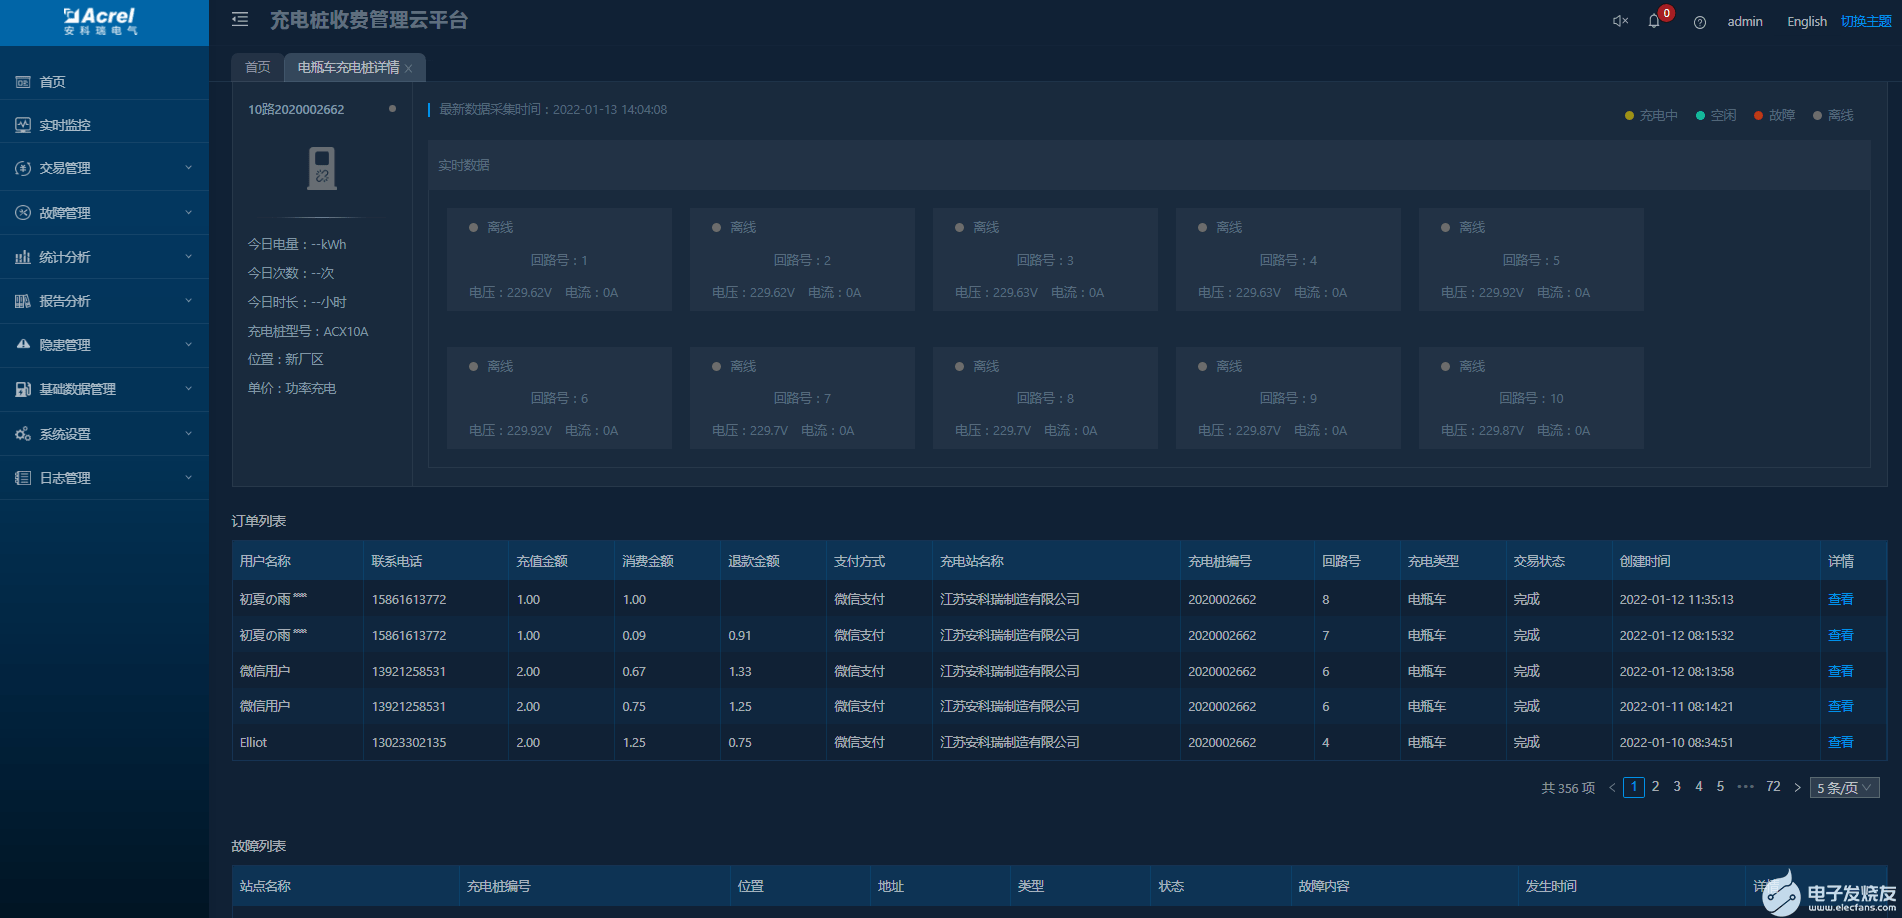The width and height of the screenshot is (1902, 918).
Task: Click the 基础数据管理 database icon
Action: [23, 389]
